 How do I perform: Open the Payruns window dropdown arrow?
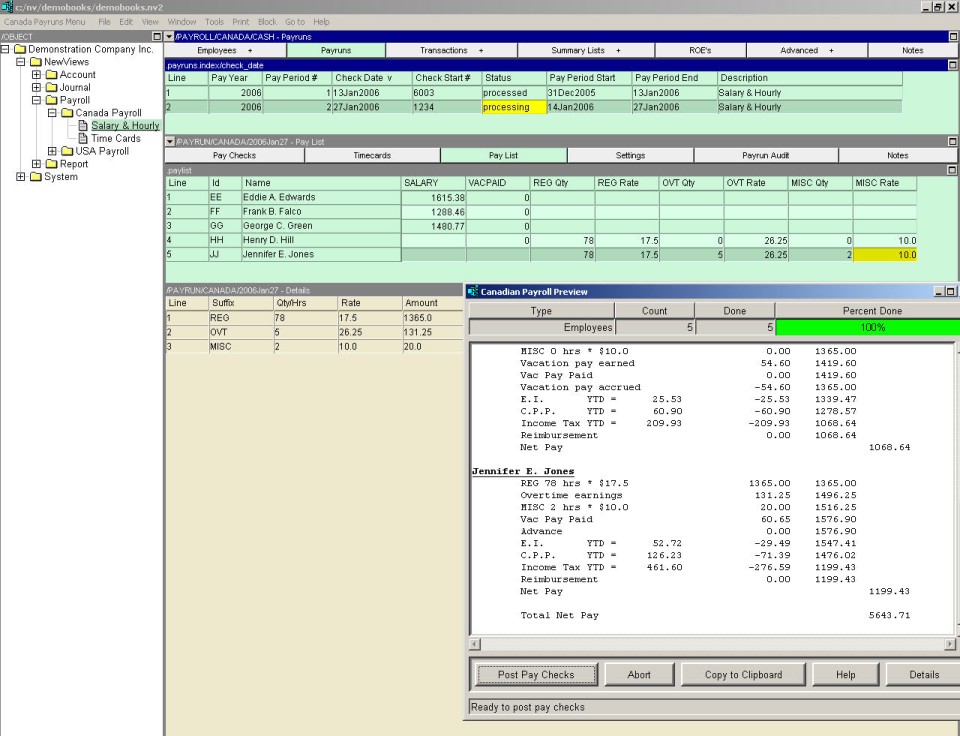pos(169,37)
